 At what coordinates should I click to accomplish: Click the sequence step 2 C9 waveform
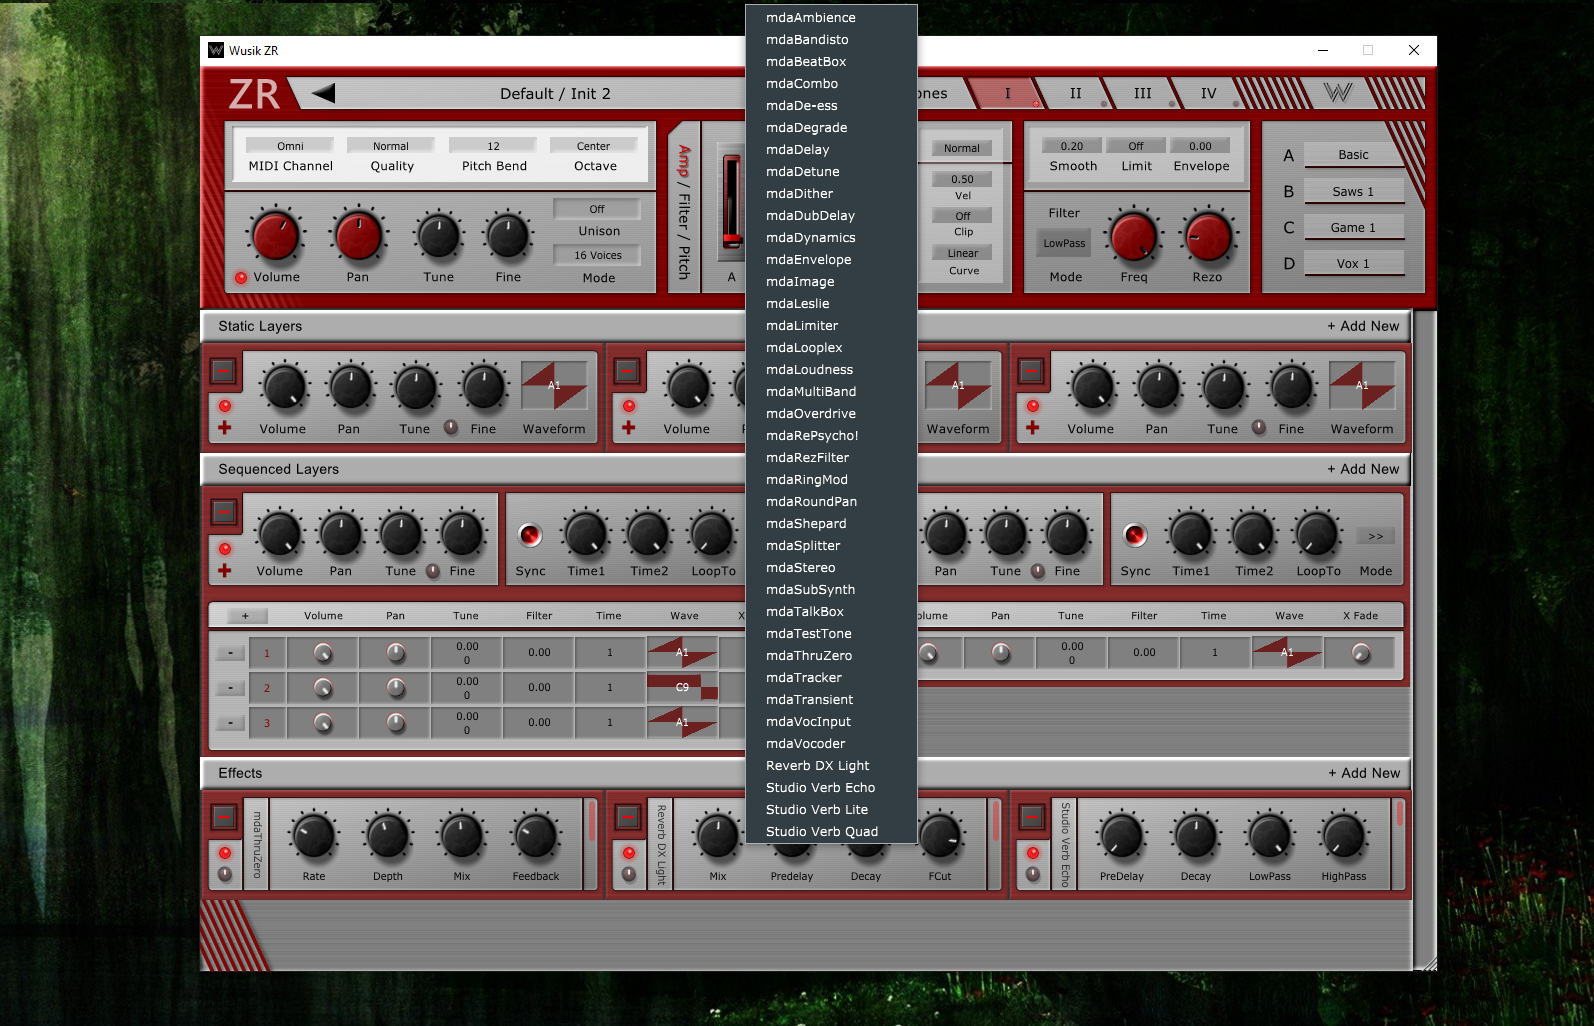coord(682,687)
